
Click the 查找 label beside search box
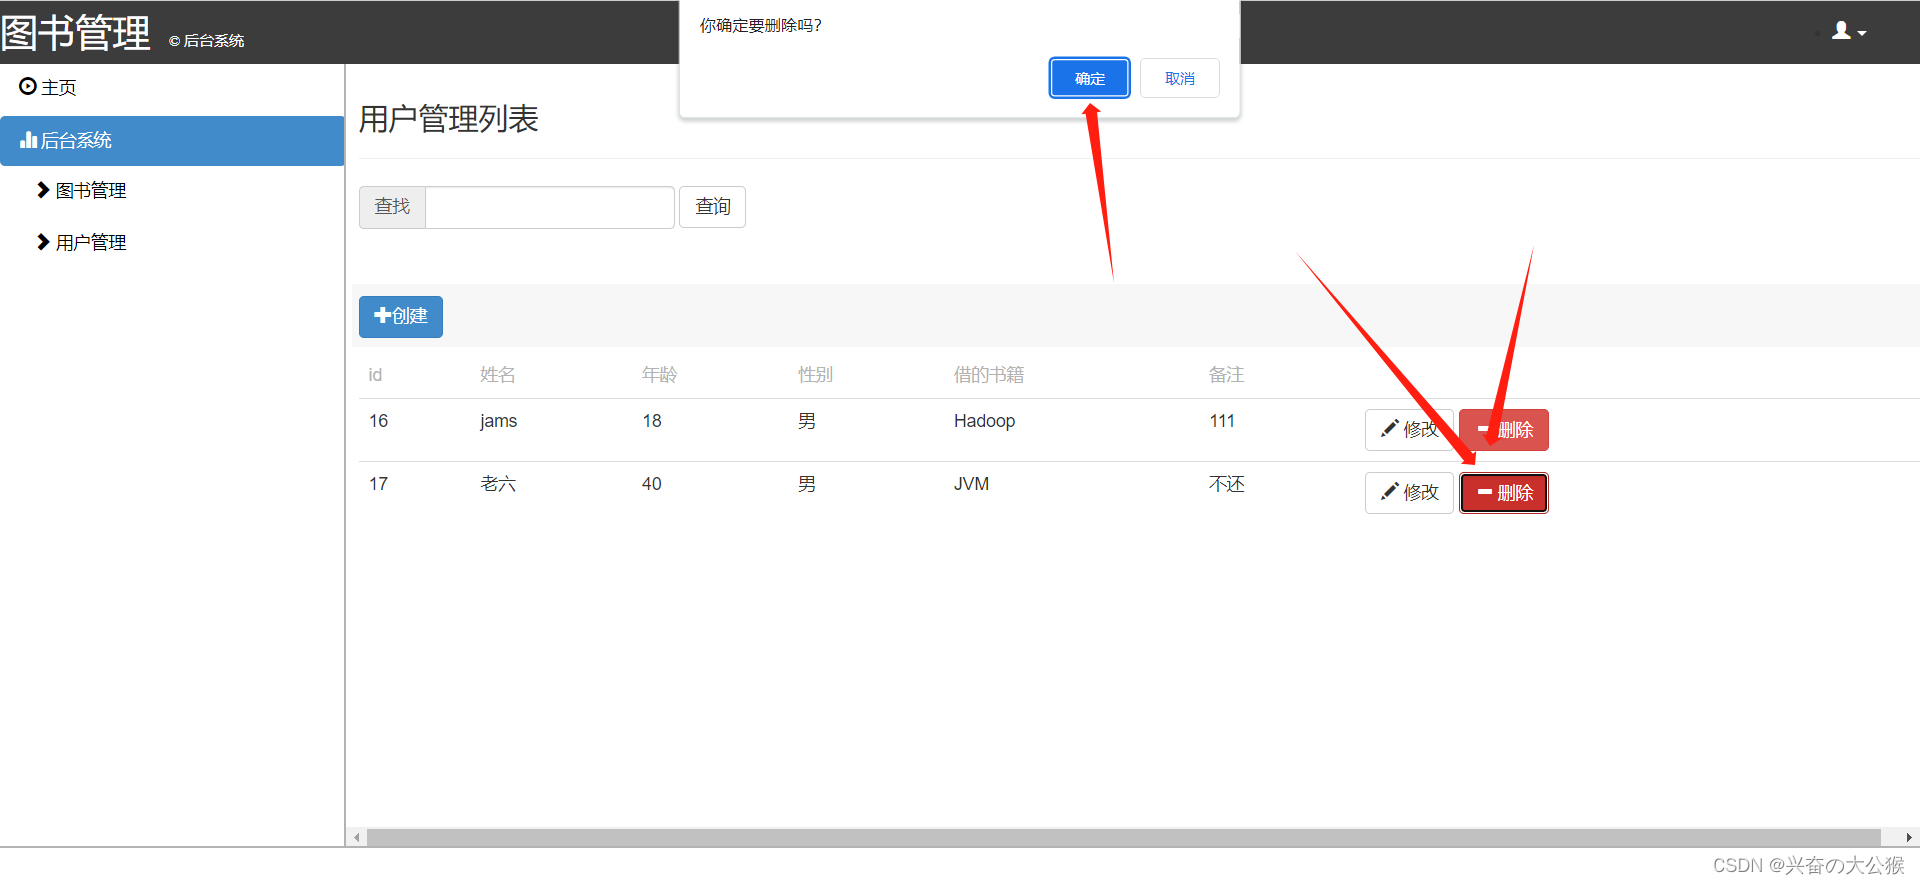point(392,207)
